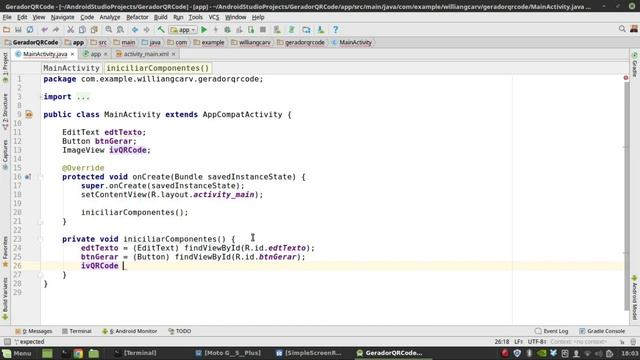Click the UTF-8 encoding selector in the status bar

[x=537, y=342]
